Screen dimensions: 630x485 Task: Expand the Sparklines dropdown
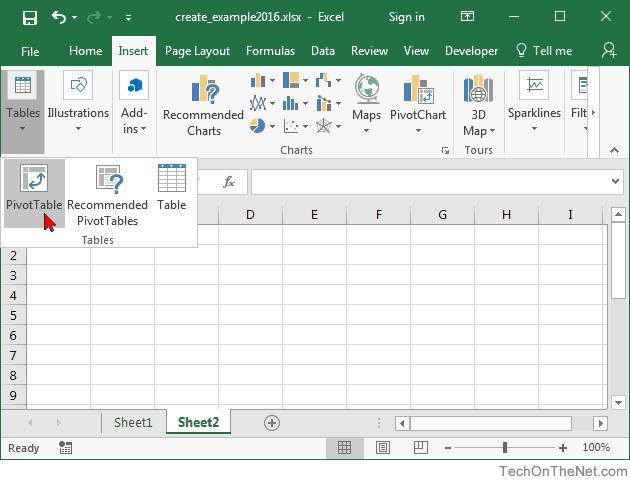pyautogui.click(x=534, y=103)
